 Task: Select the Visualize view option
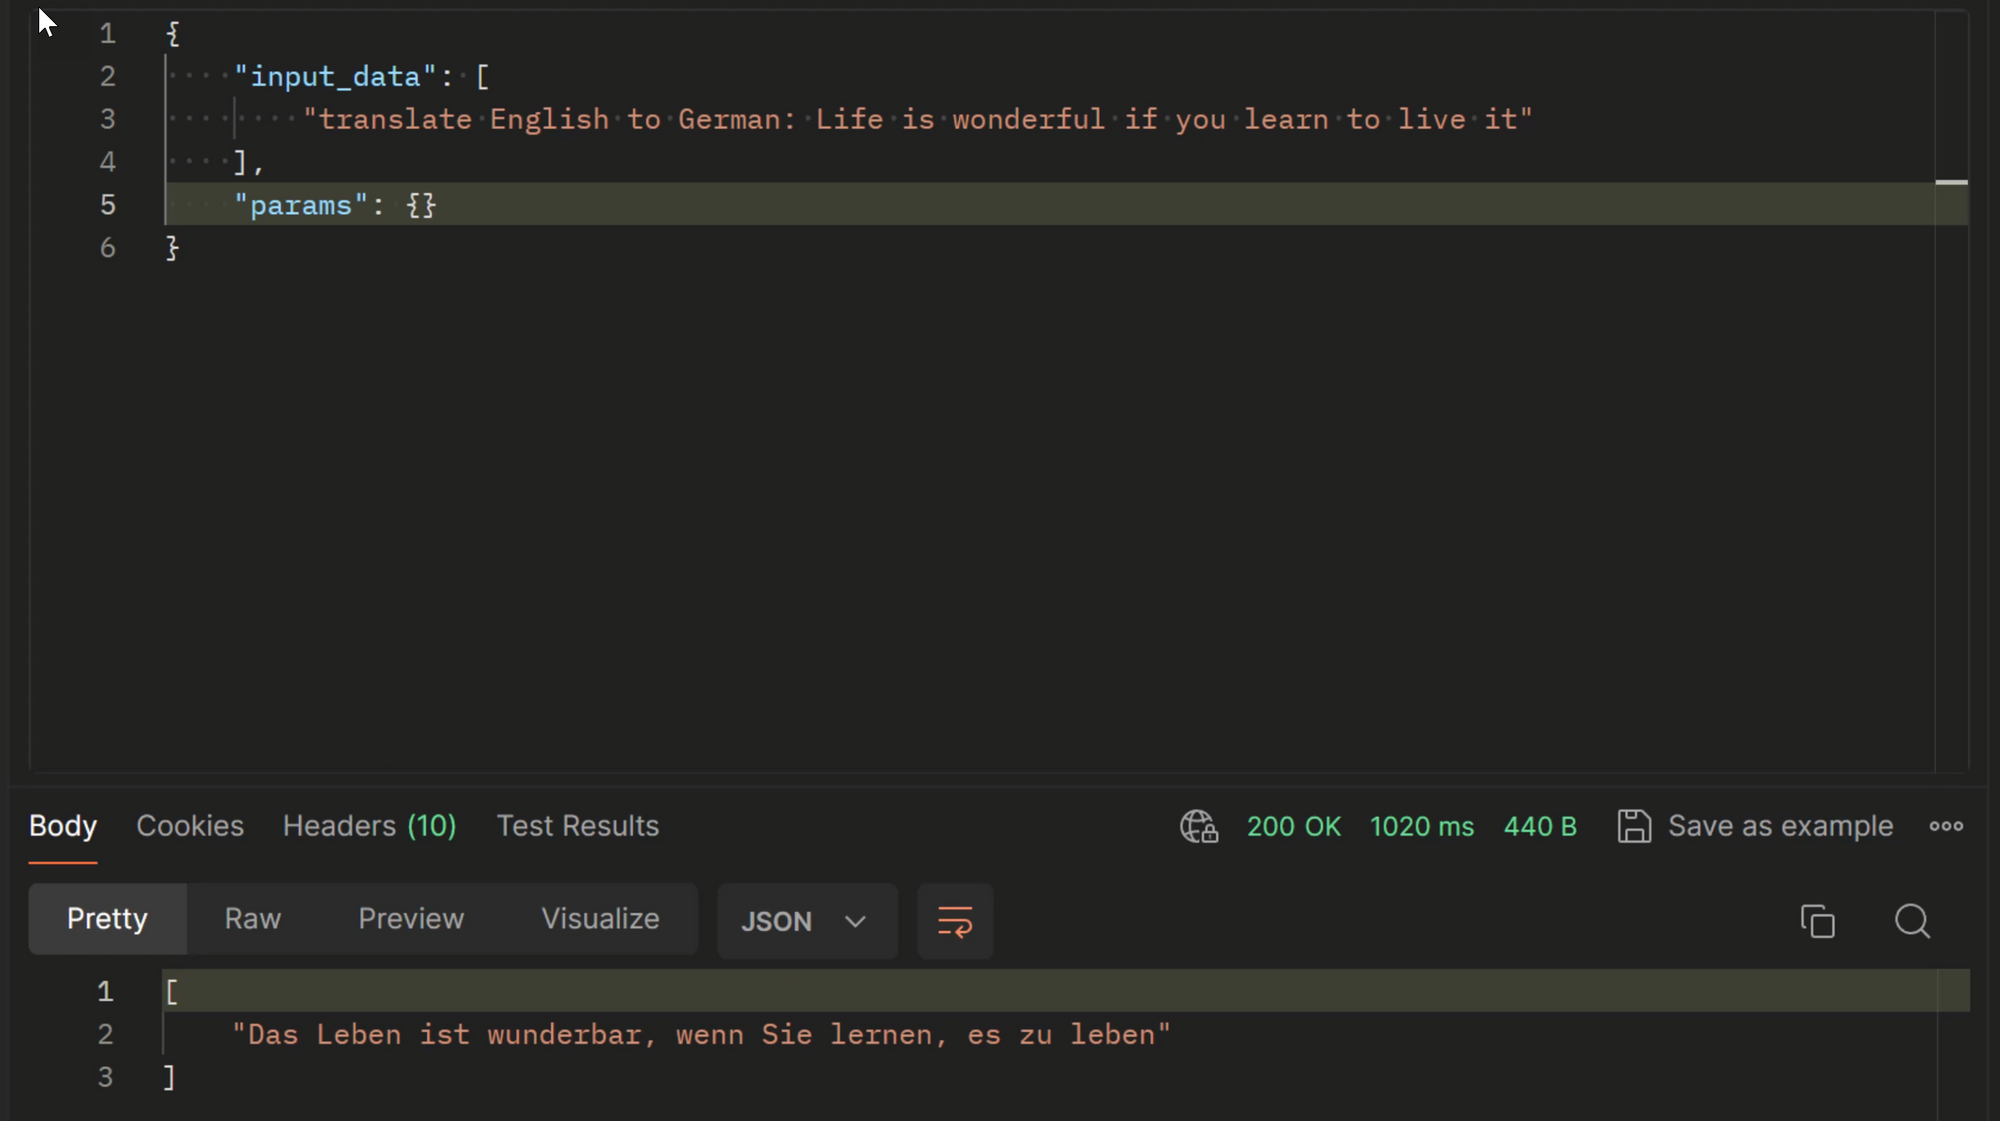click(x=600, y=918)
